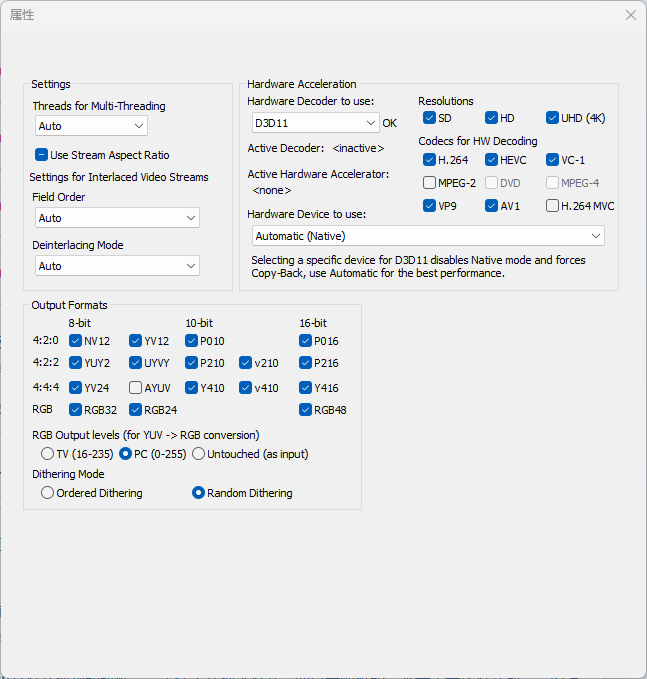
Task: Select TV (16-235) RGB output level
Action: 48,454
